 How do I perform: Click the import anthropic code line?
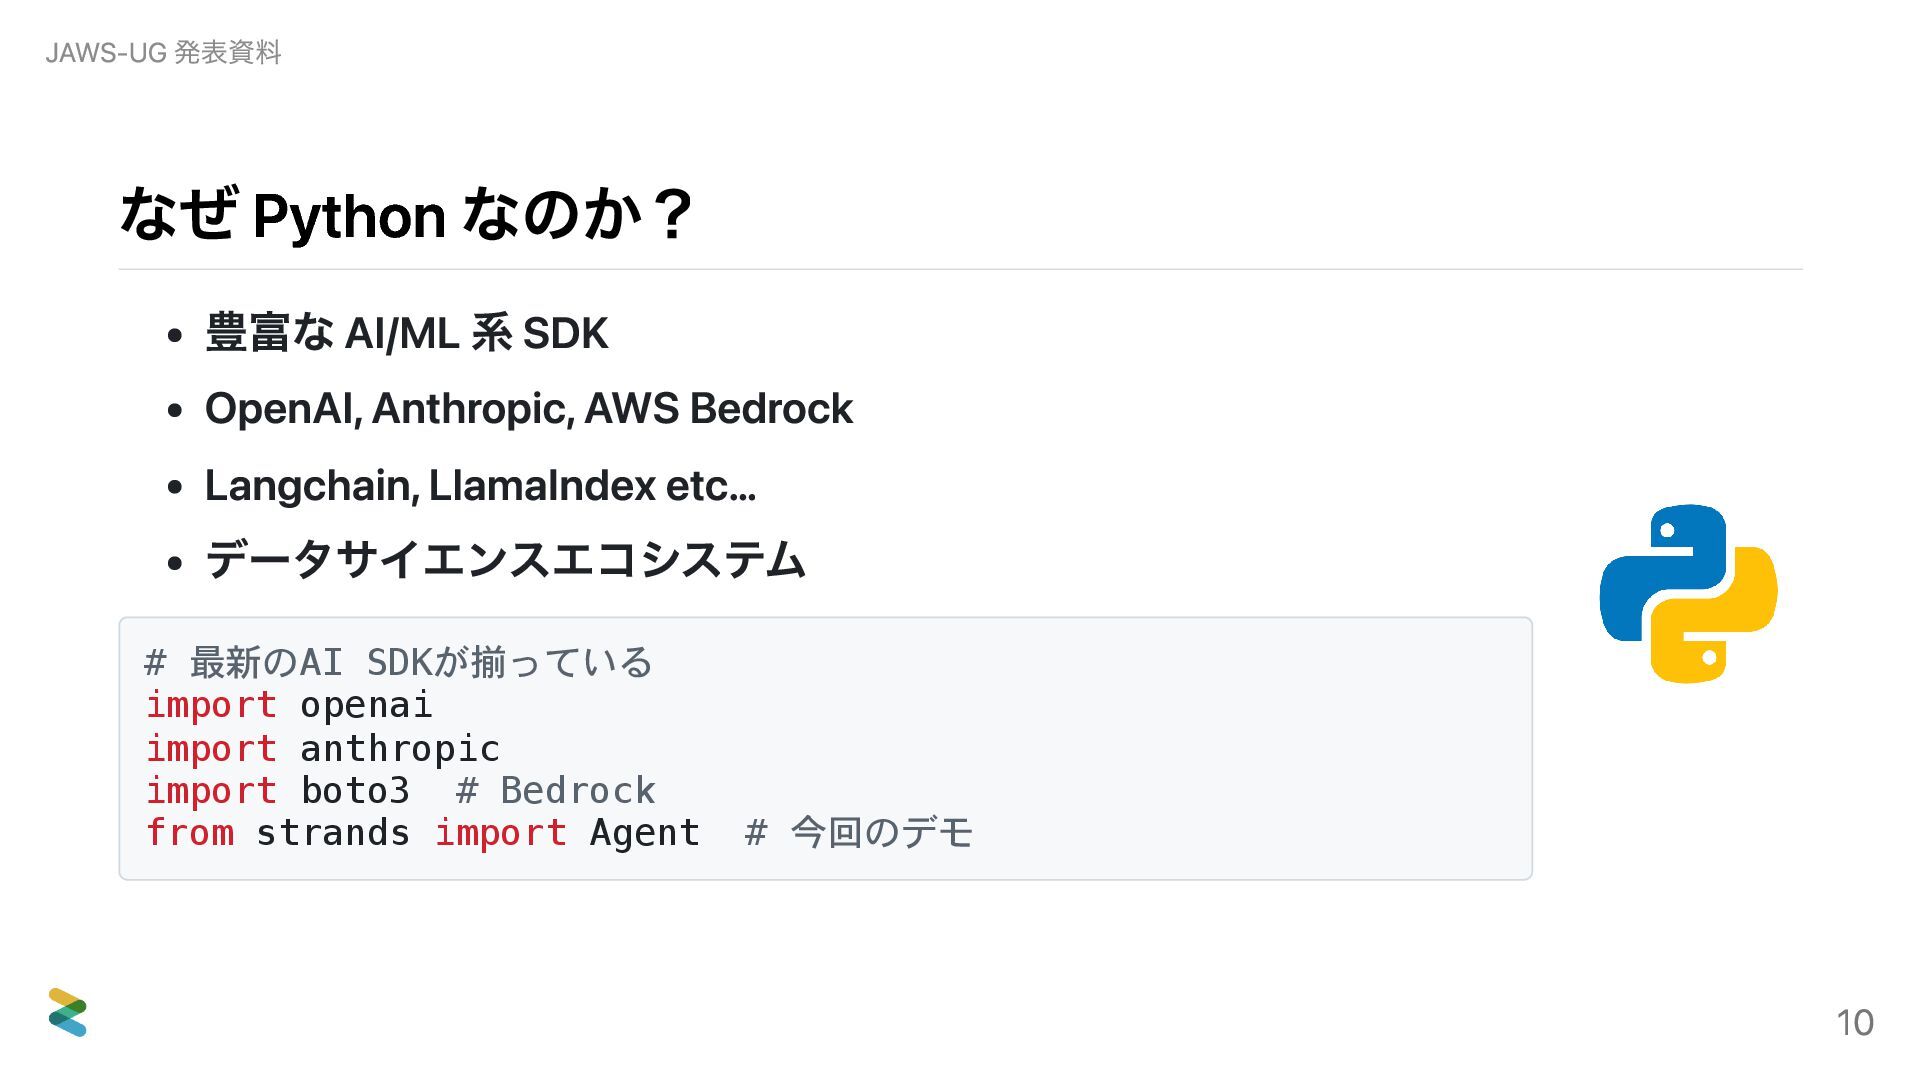pos(322,748)
